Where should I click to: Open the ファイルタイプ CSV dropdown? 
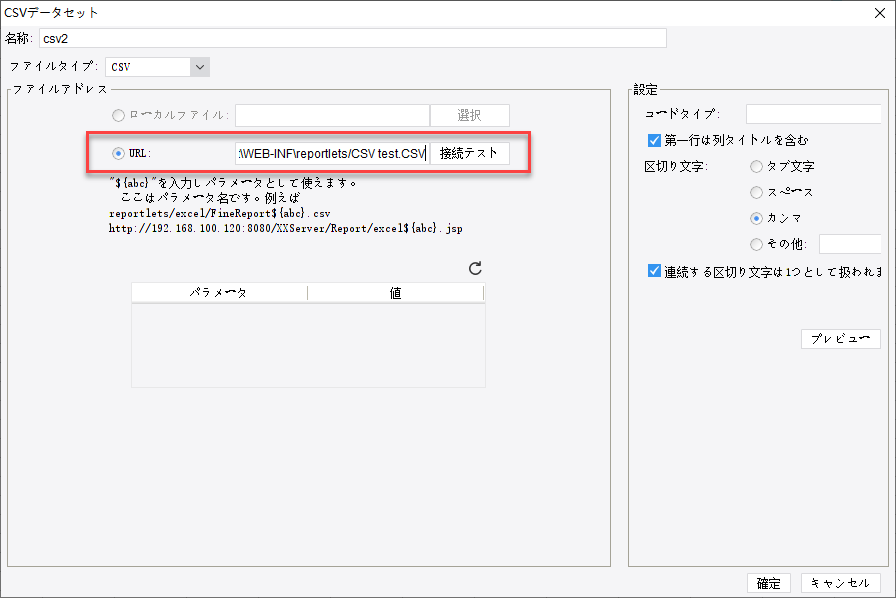(199, 67)
